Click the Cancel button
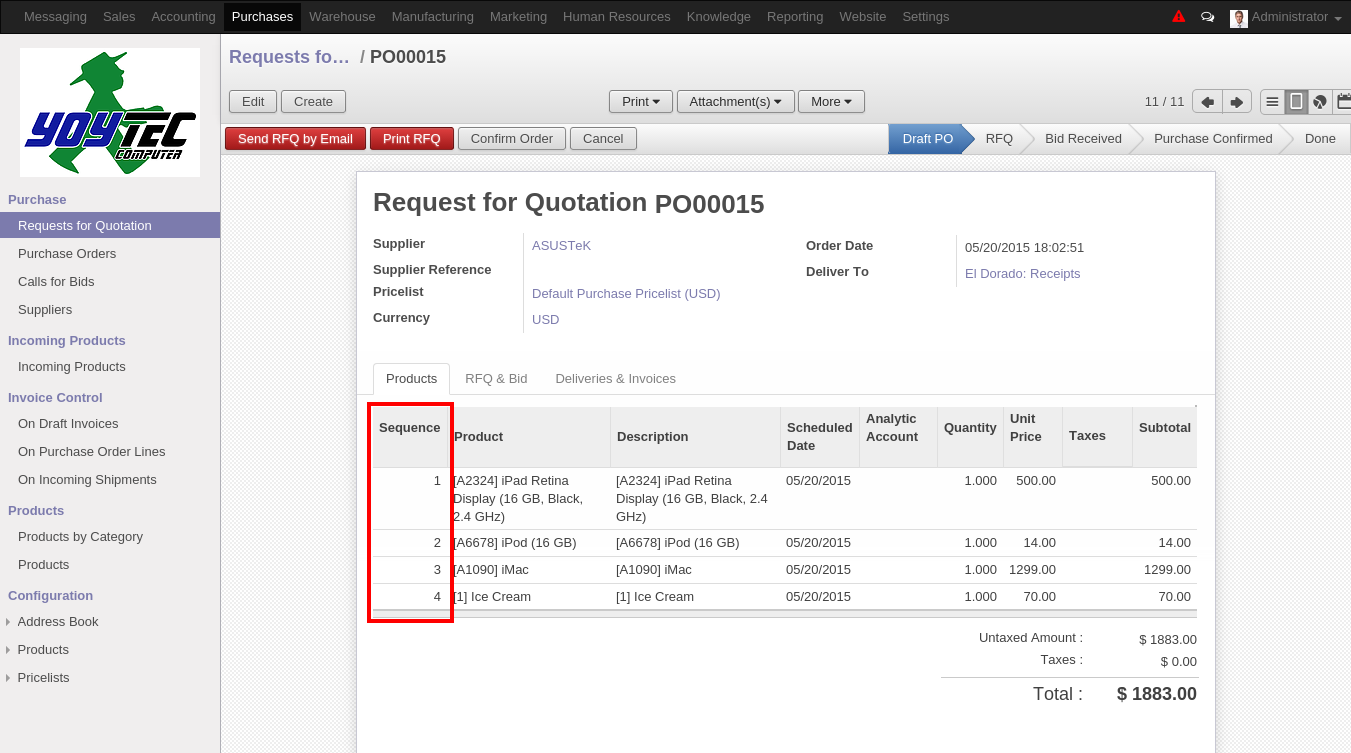Screen dimensions: 1351x753 pyautogui.click(x=603, y=139)
